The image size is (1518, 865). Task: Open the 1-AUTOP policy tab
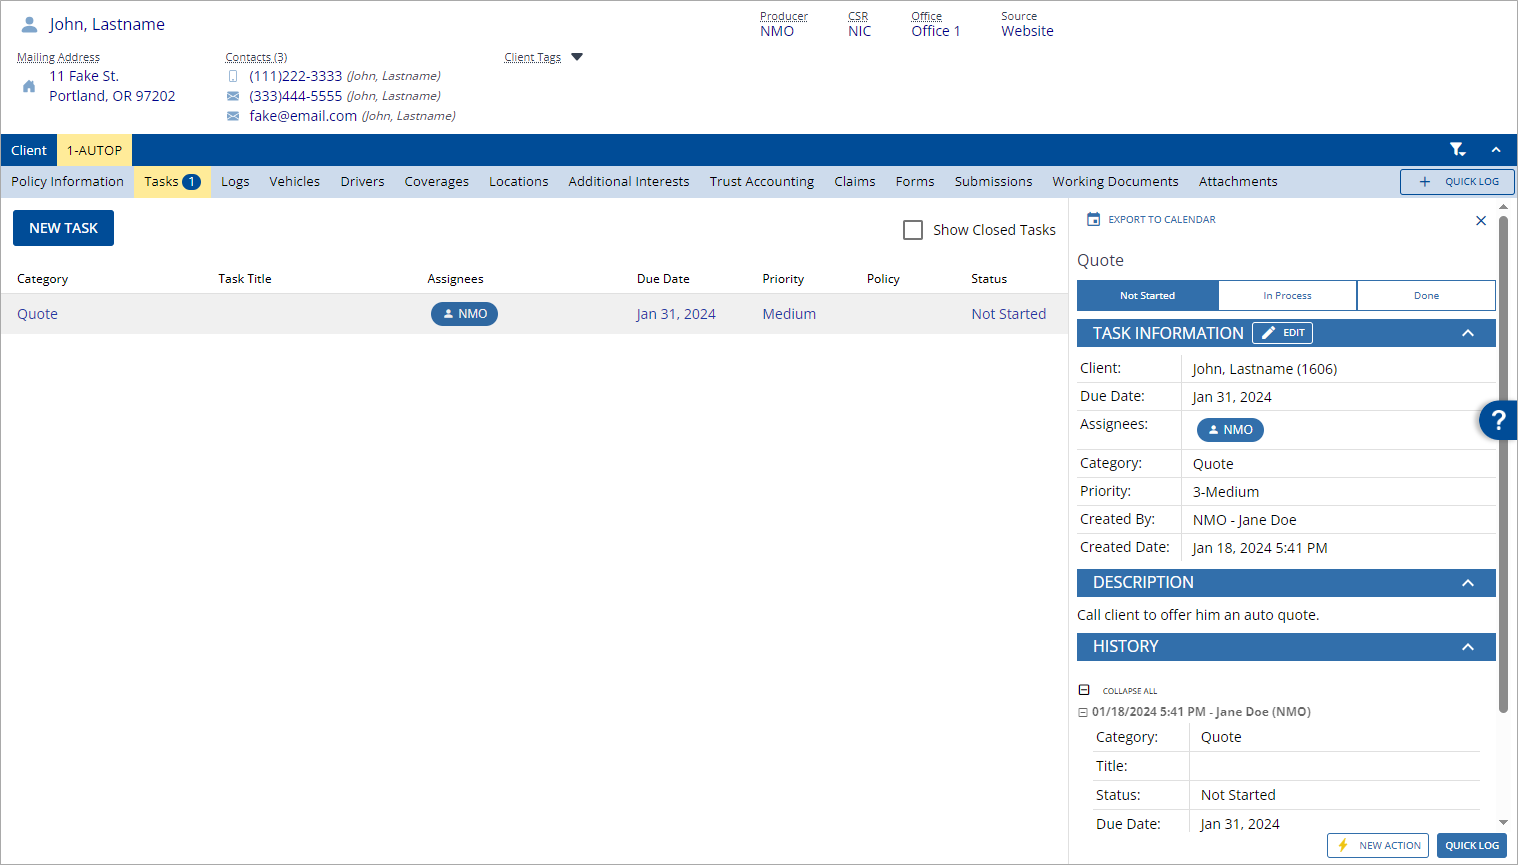click(94, 149)
